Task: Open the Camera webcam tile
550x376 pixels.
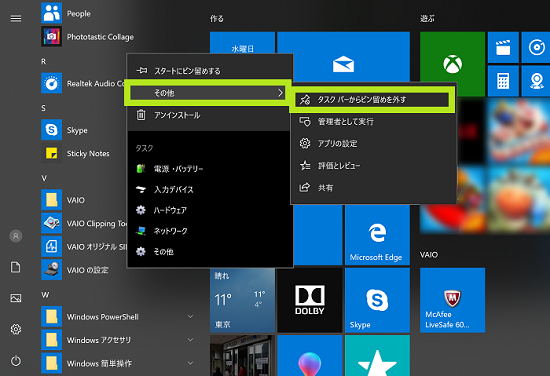Action: click(x=536, y=81)
